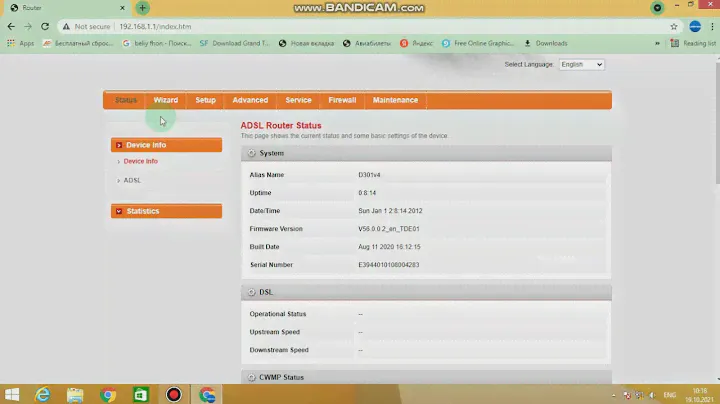Viewport: 720px width, 404px height.
Task: Go to the Maintenance tab
Action: pos(395,100)
